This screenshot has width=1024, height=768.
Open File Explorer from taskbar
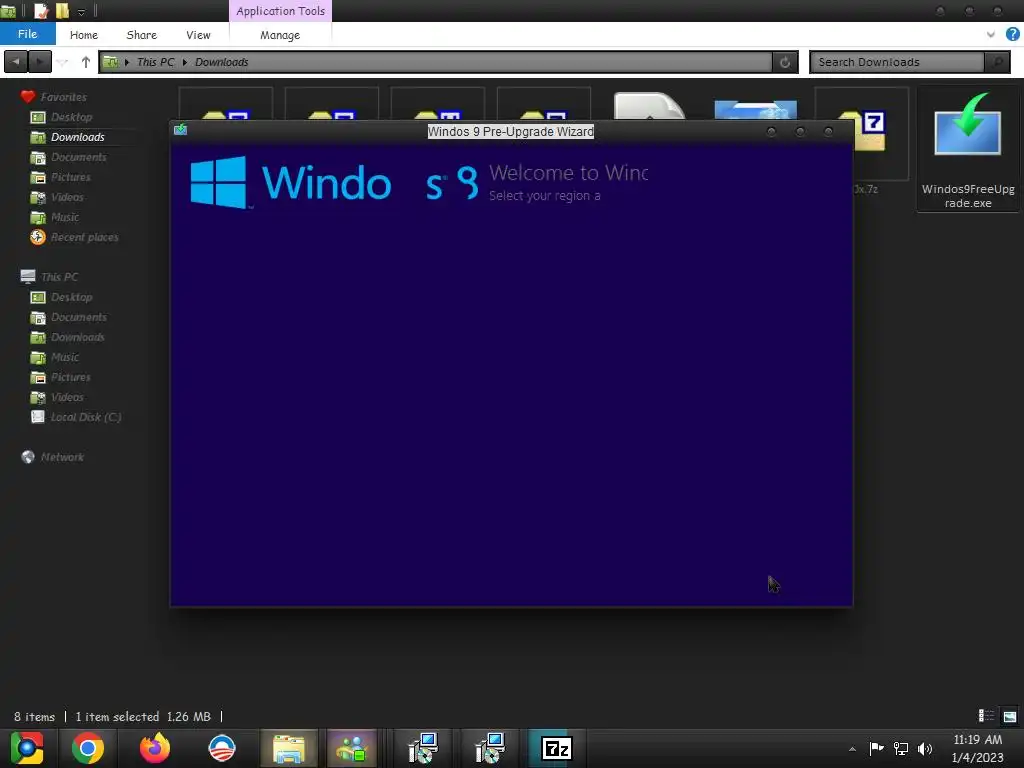tap(289, 748)
